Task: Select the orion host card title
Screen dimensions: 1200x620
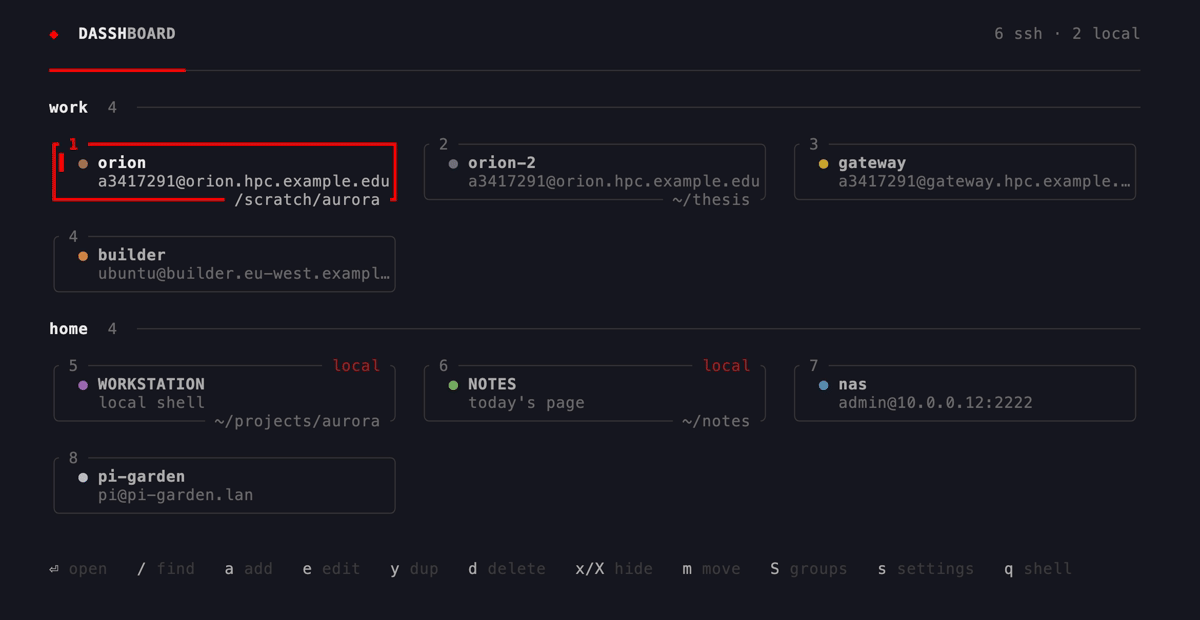Action: click(x=122, y=163)
